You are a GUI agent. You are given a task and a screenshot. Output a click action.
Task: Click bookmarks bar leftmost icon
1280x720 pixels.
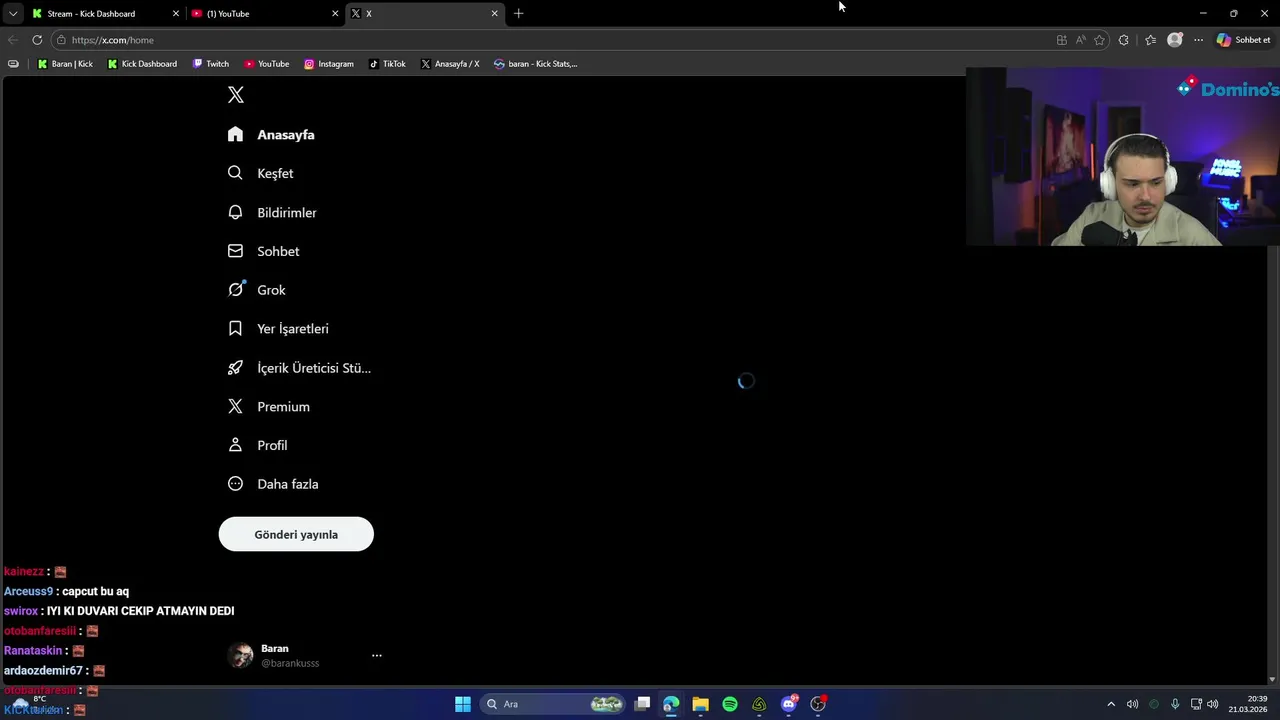(13, 64)
